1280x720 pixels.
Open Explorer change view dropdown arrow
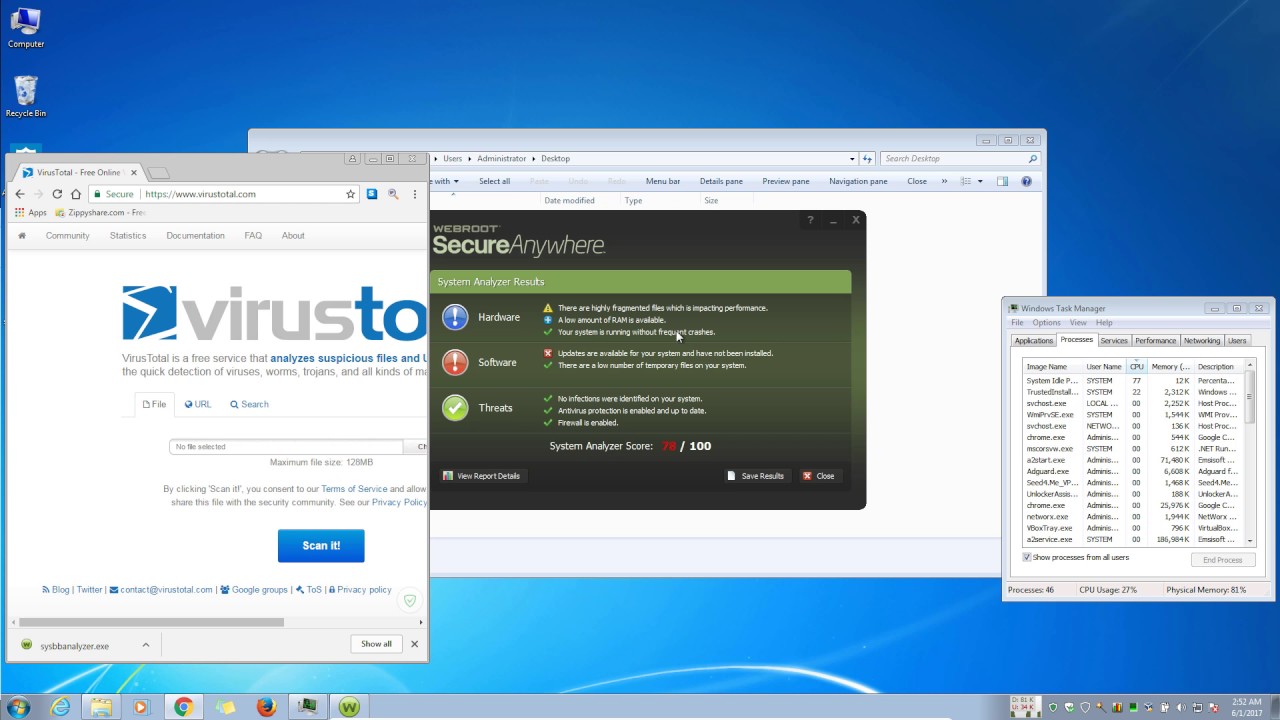pos(980,181)
